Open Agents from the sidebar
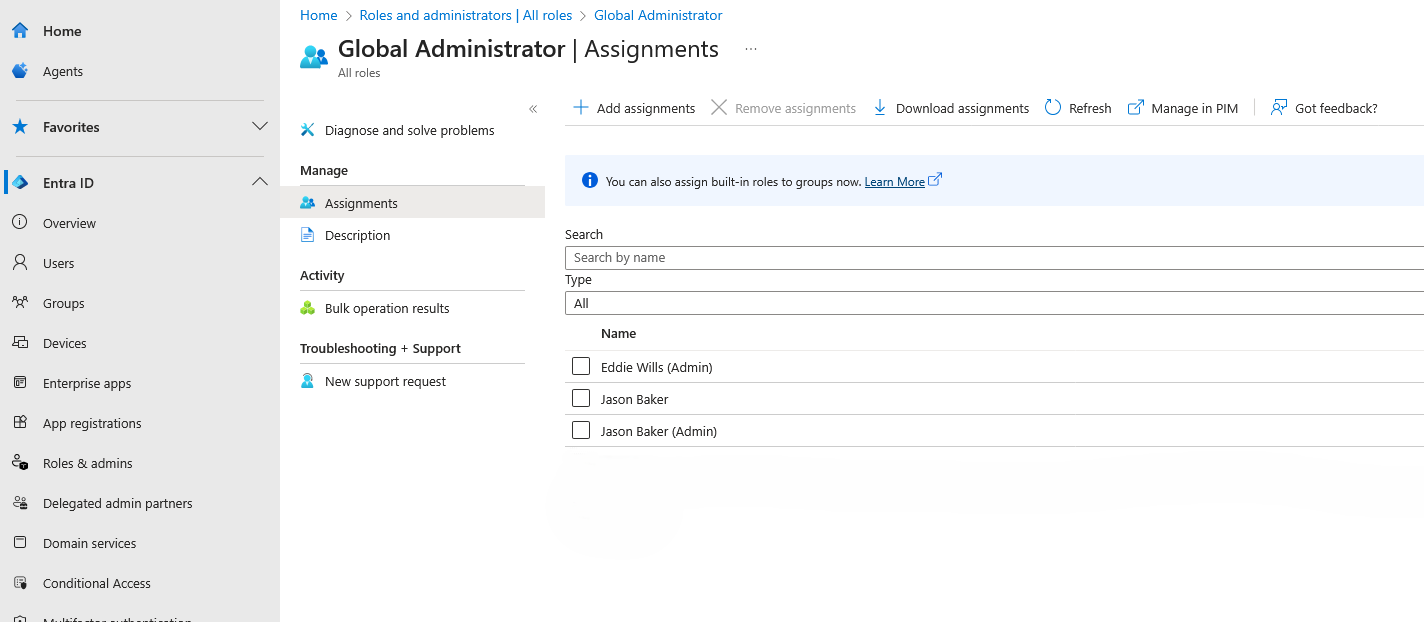The width and height of the screenshot is (1424, 622). tap(62, 72)
